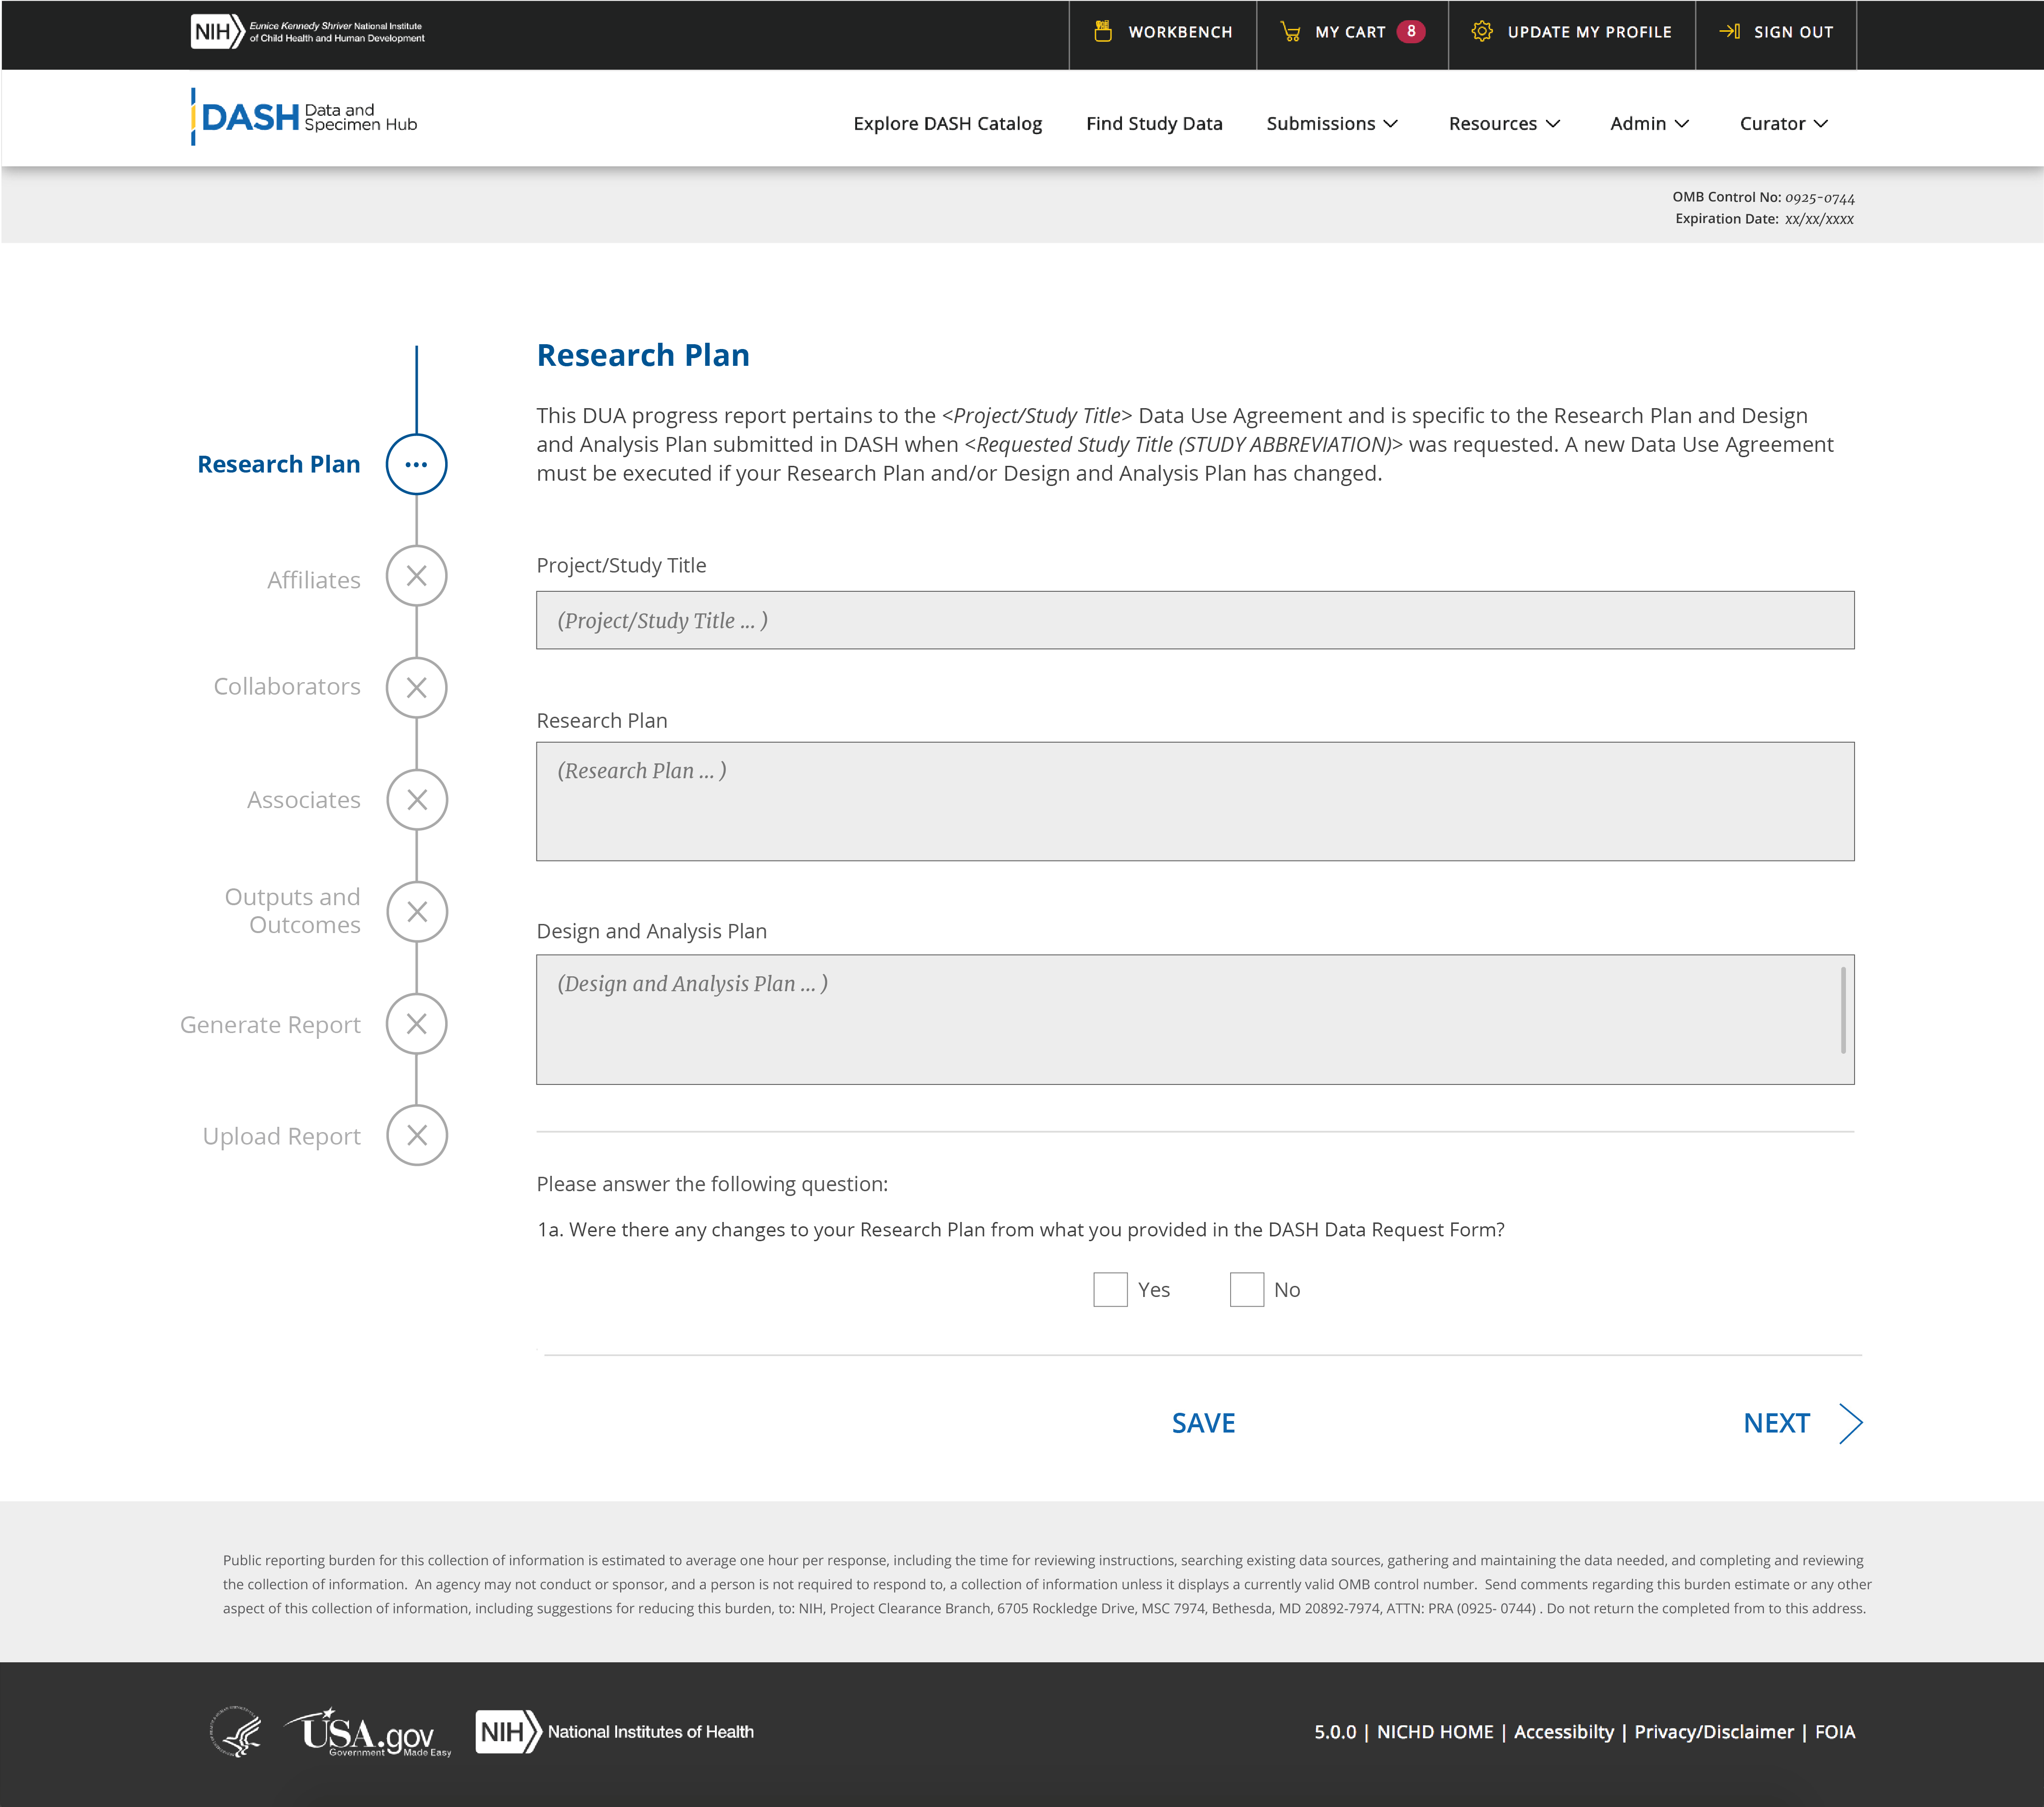The height and width of the screenshot is (1807, 2044).
Task: Click the Generate Report step X circle
Action: pos(416,1024)
